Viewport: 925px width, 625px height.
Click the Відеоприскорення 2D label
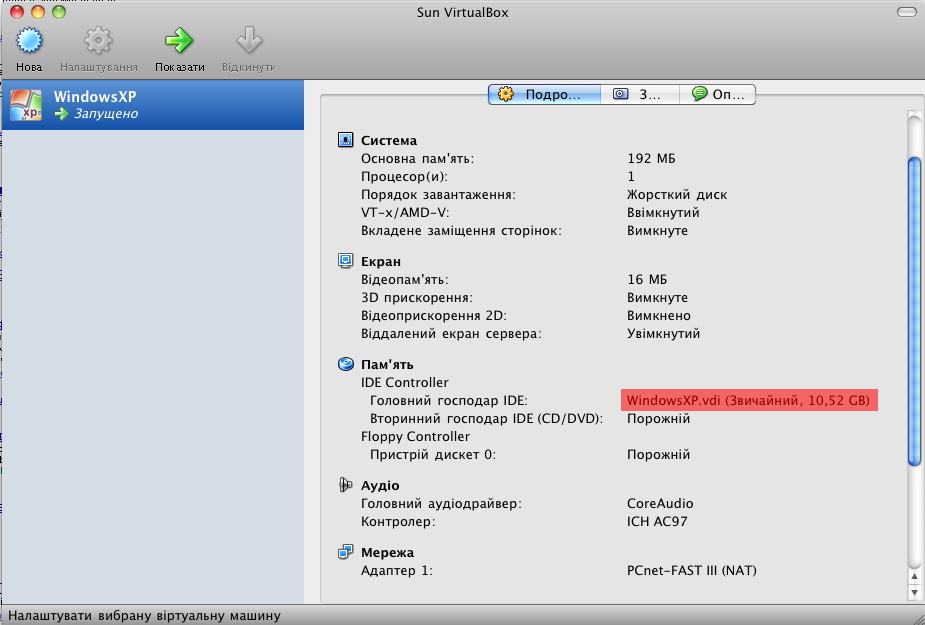(434, 316)
